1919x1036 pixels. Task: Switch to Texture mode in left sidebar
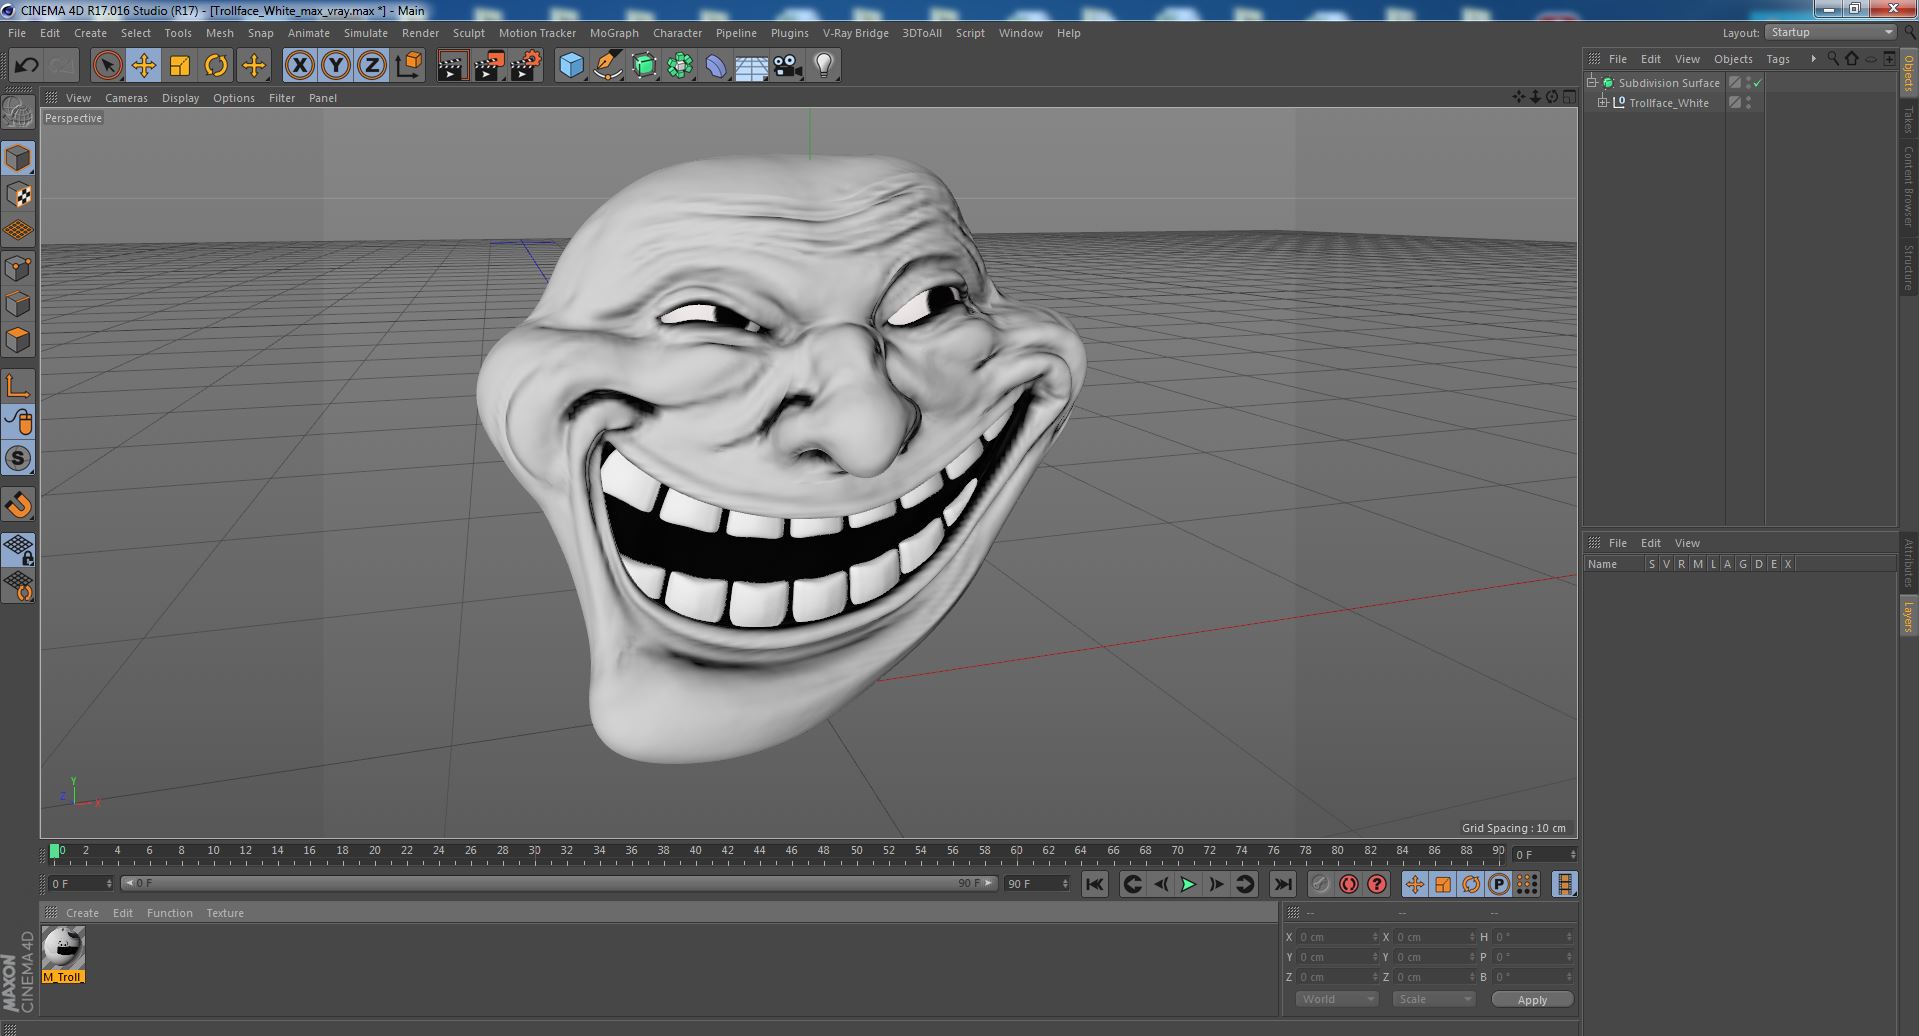(18, 194)
